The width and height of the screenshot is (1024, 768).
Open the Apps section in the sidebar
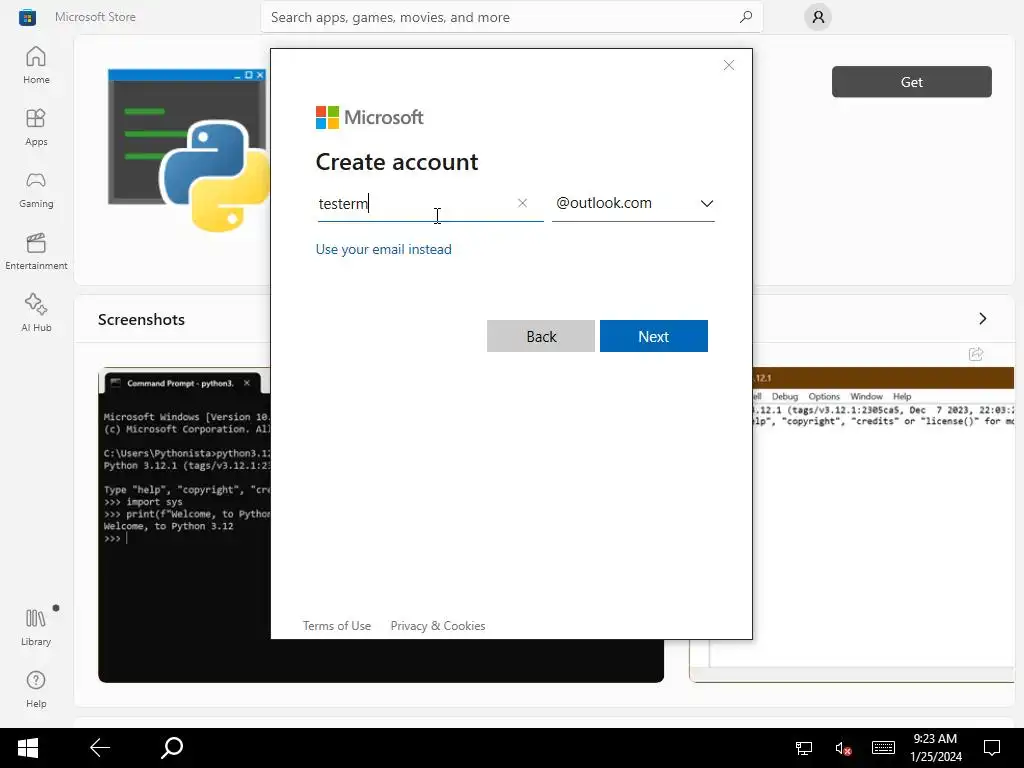(x=36, y=127)
